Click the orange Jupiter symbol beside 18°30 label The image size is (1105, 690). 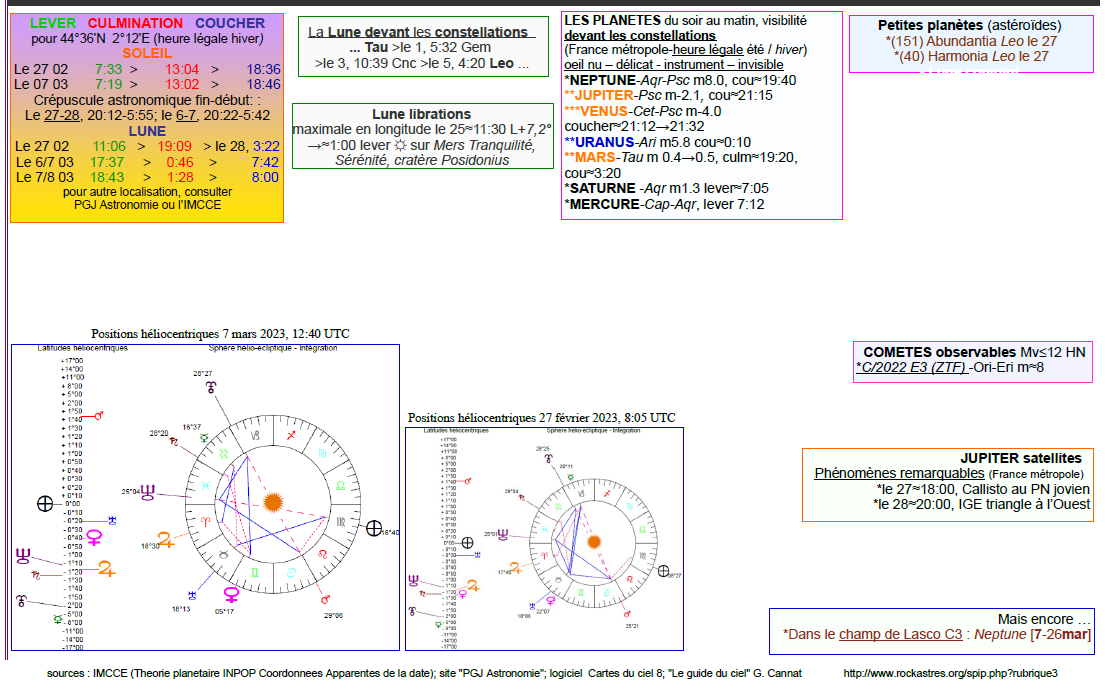point(166,540)
